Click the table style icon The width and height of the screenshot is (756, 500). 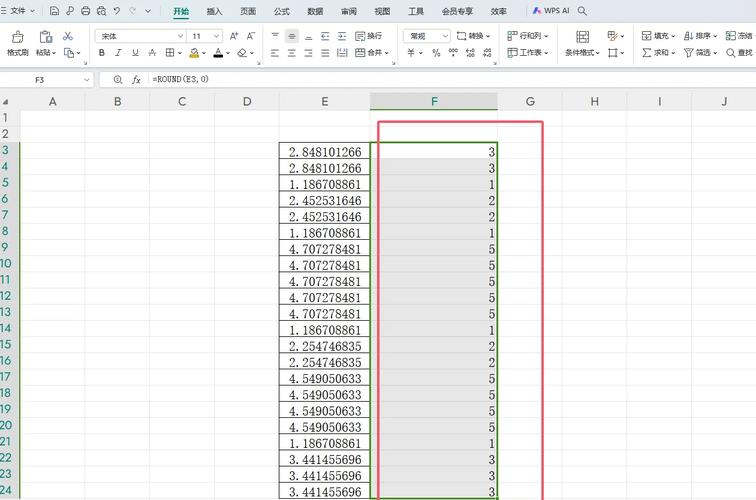click(615, 36)
